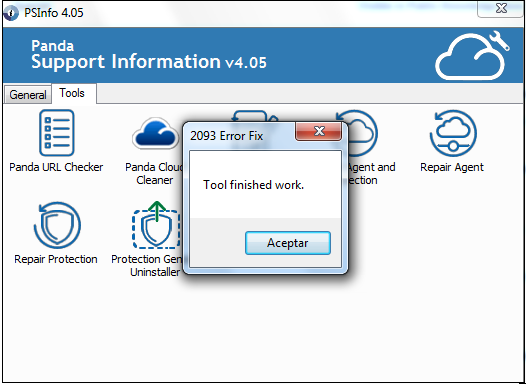Click the Protection Uninstaller label text
Image resolution: width=527 pixels, height=384 pixels.
tap(147, 265)
